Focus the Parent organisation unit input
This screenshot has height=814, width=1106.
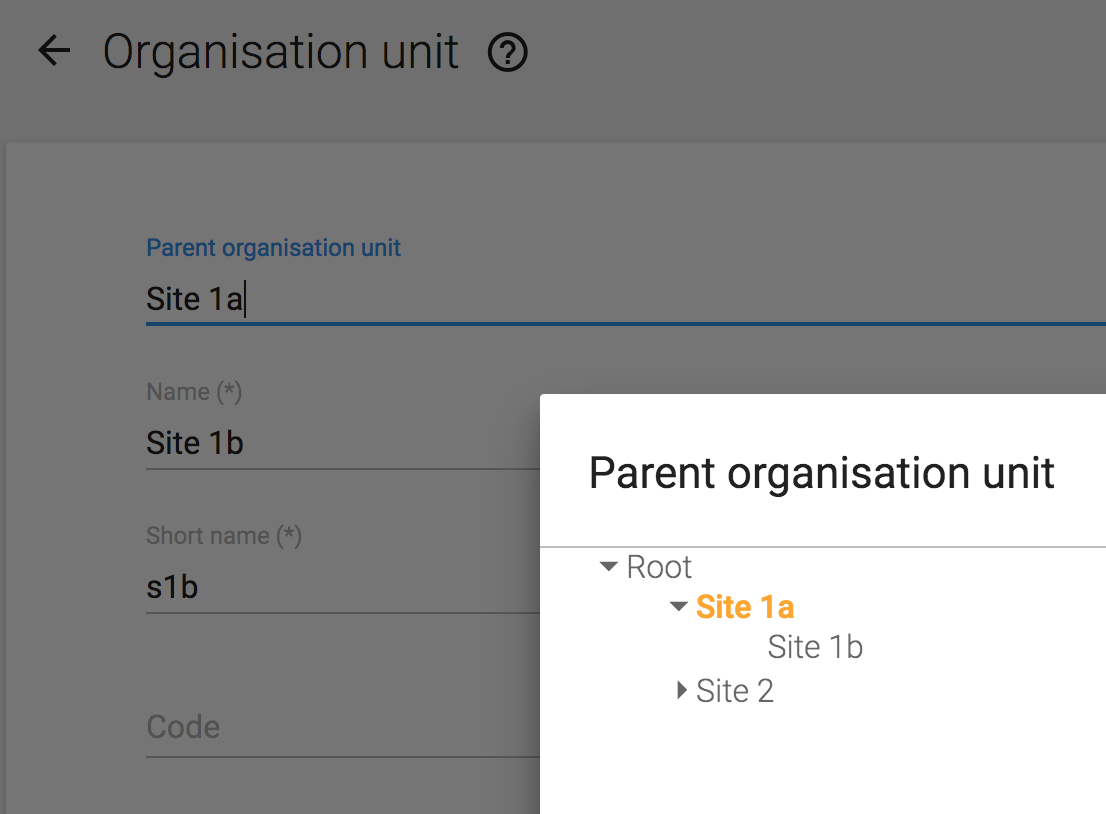[600, 299]
